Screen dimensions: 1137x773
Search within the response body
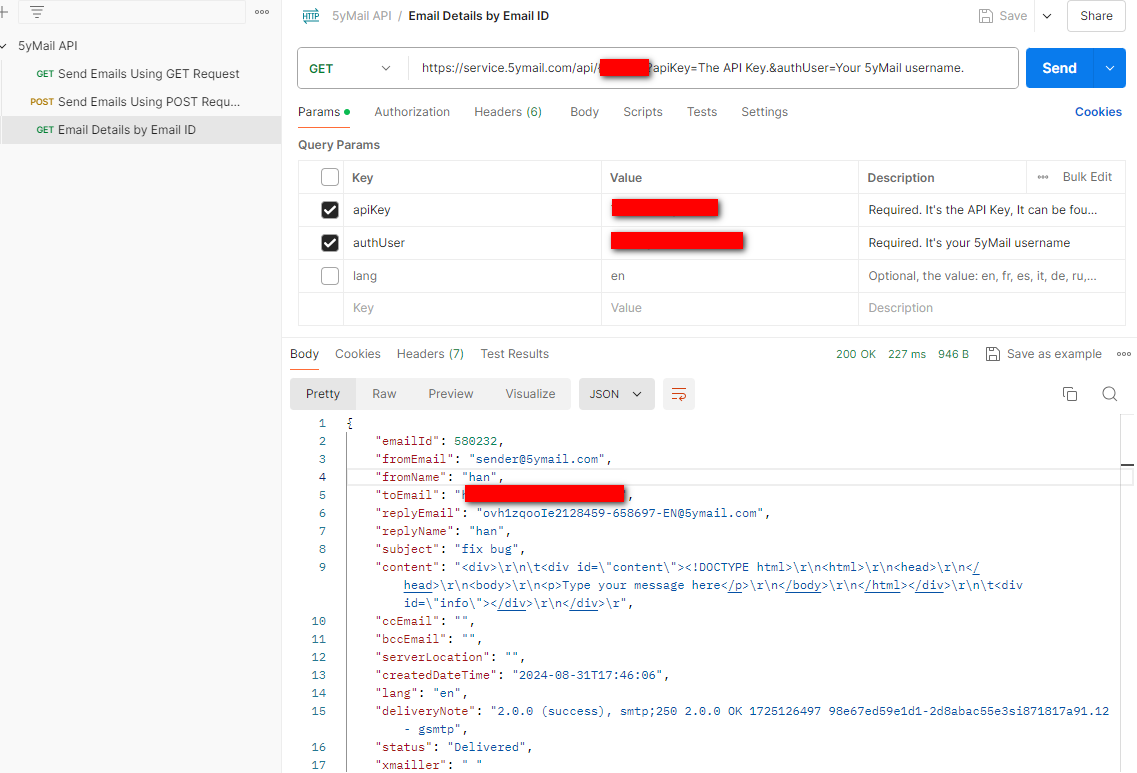(x=1109, y=394)
